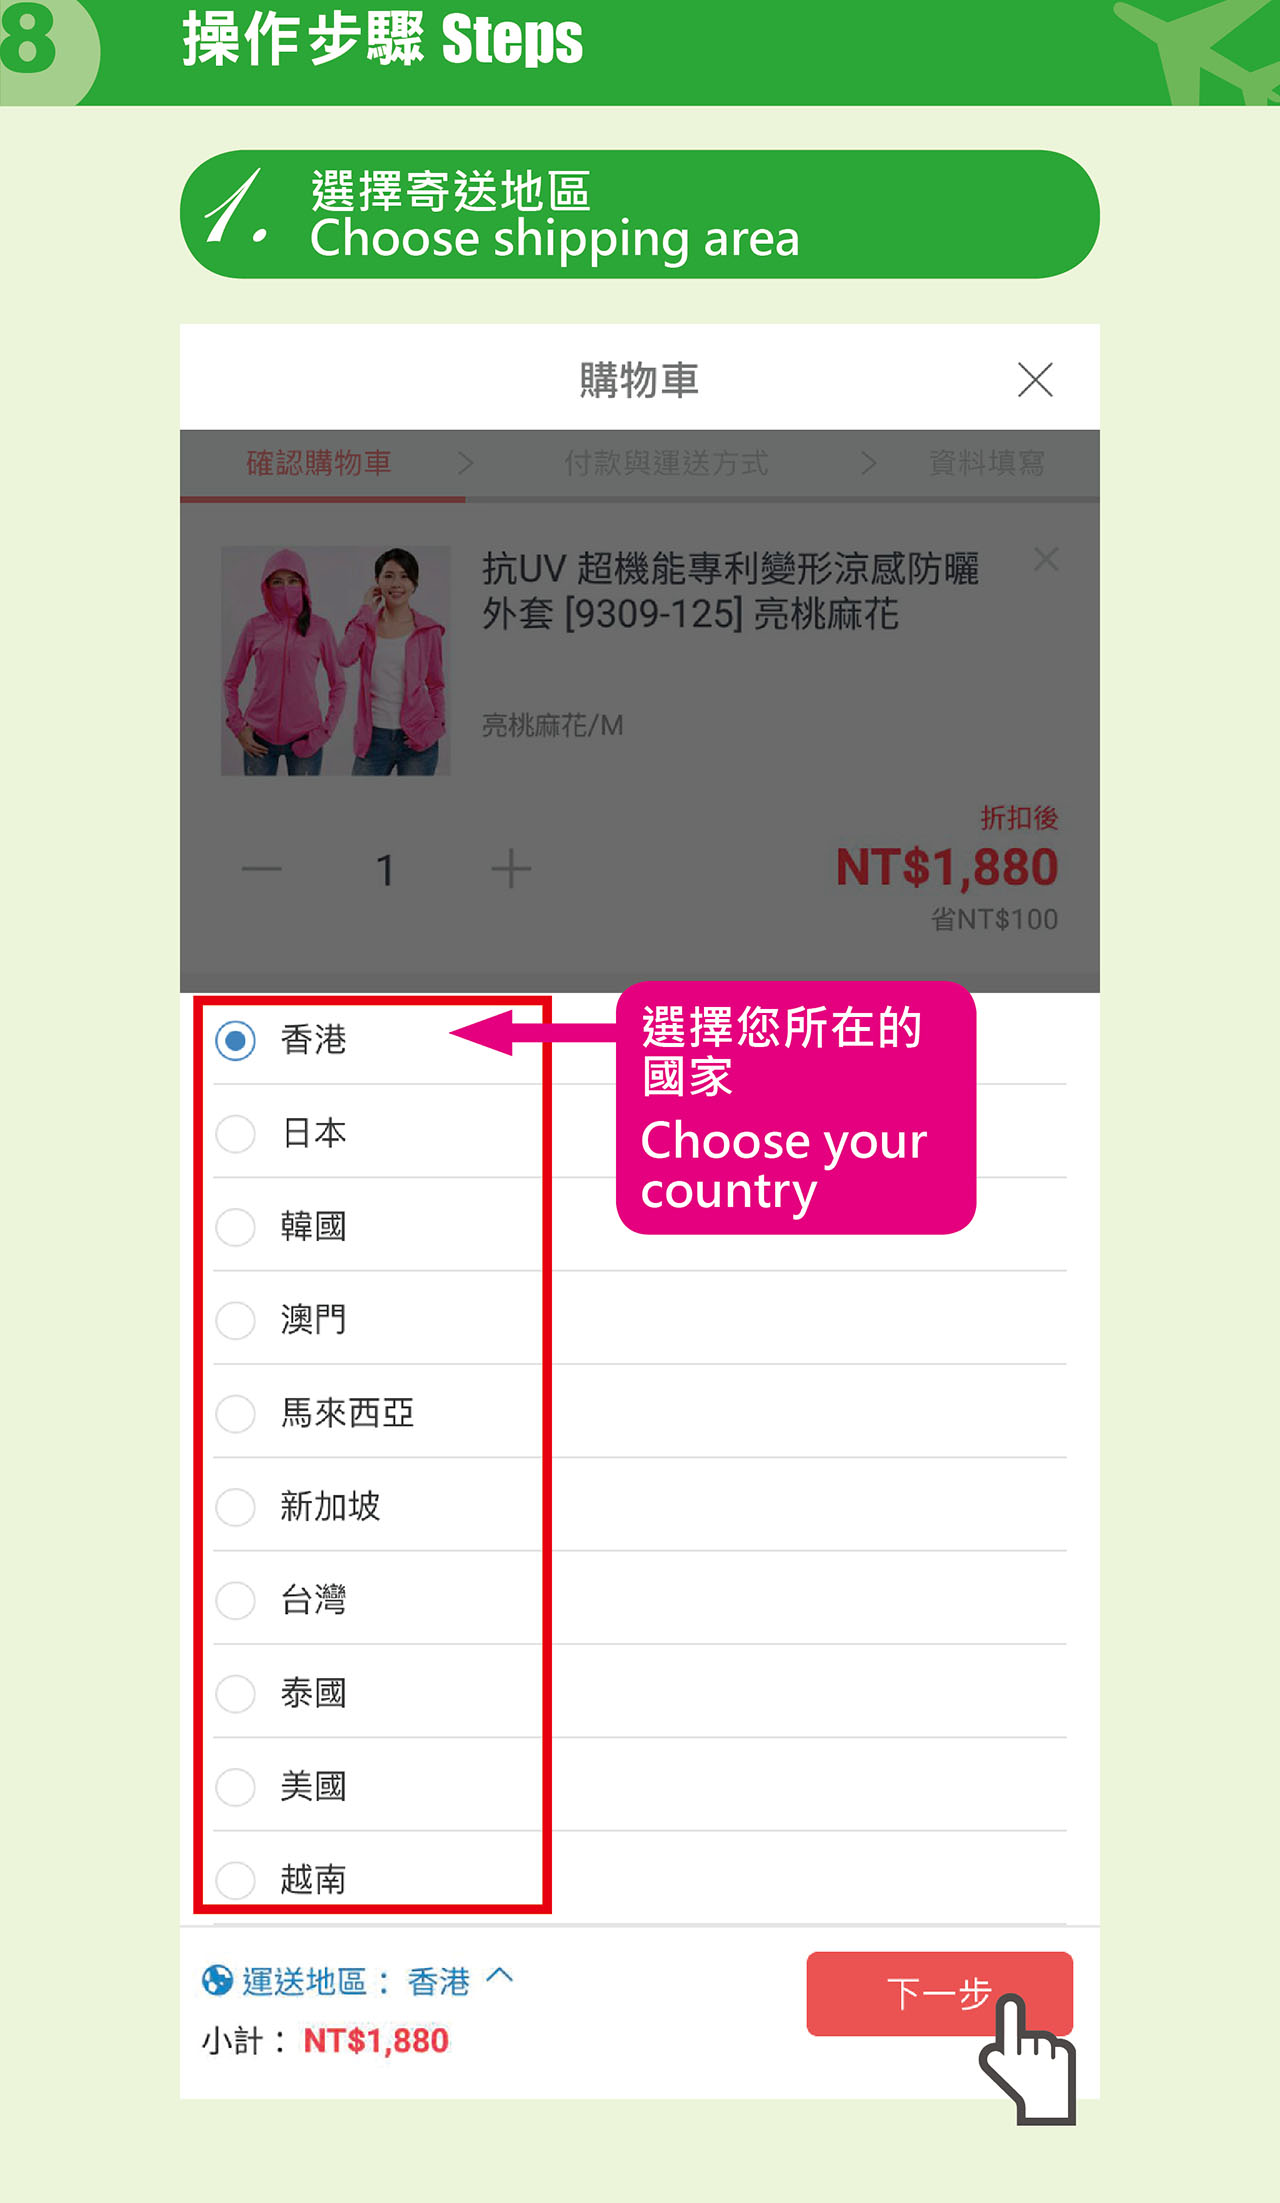
Task: Select the 新加坡 radio button
Action: [x=236, y=1507]
